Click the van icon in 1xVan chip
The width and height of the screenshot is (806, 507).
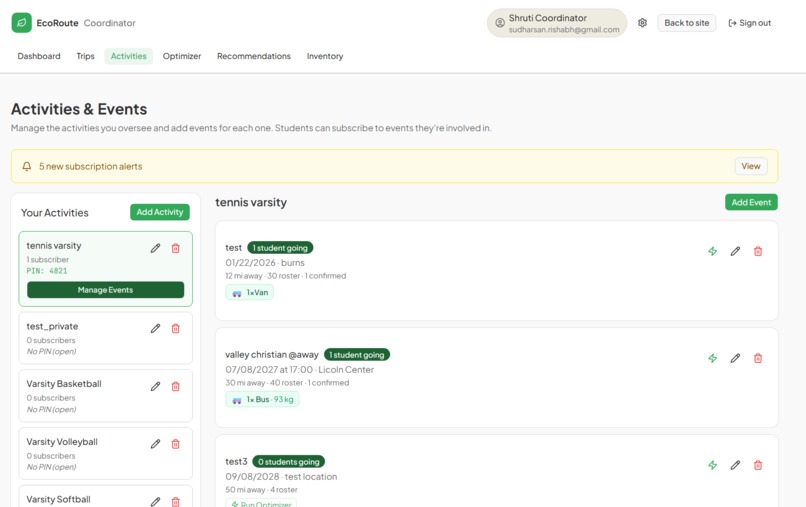point(237,293)
